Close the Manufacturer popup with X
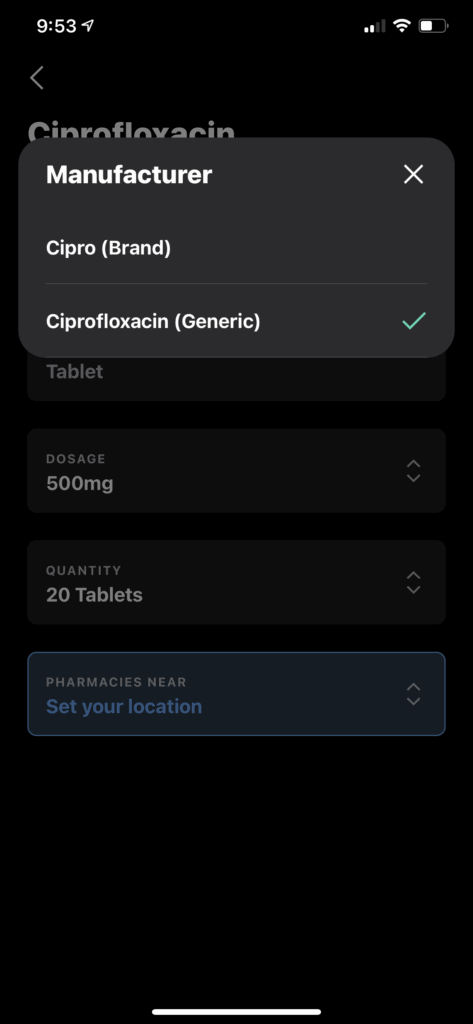 (414, 174)
